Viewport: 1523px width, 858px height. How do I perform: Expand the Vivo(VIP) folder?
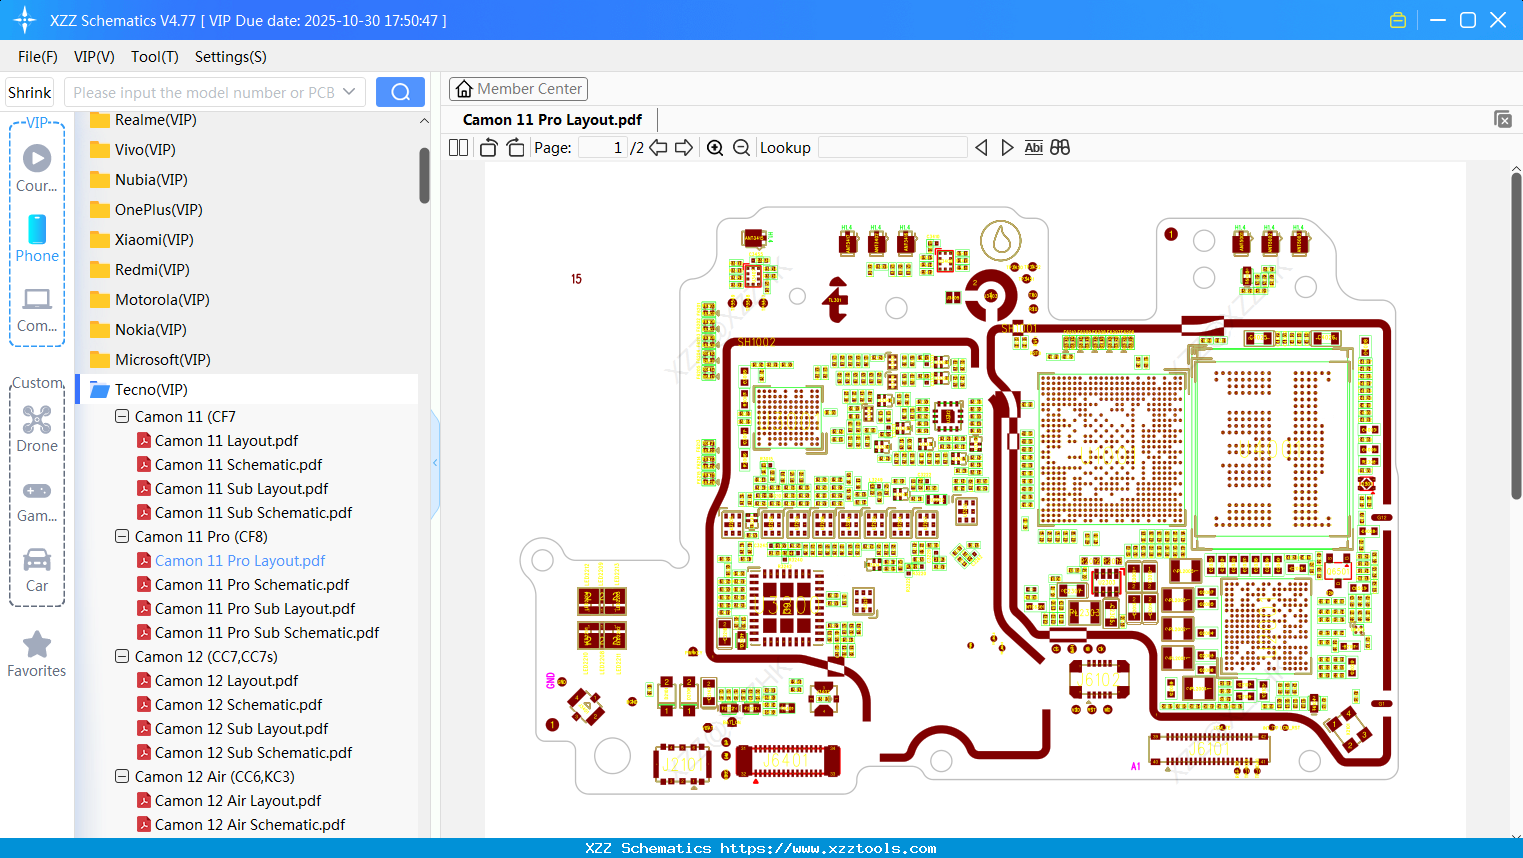tap(145, 150)
